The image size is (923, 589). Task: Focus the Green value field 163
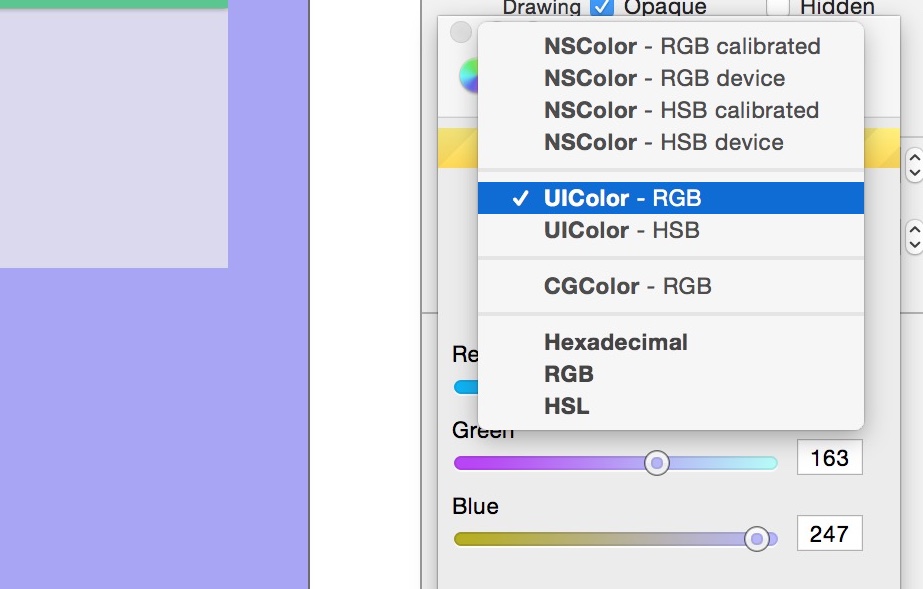(x=830, y=457)
